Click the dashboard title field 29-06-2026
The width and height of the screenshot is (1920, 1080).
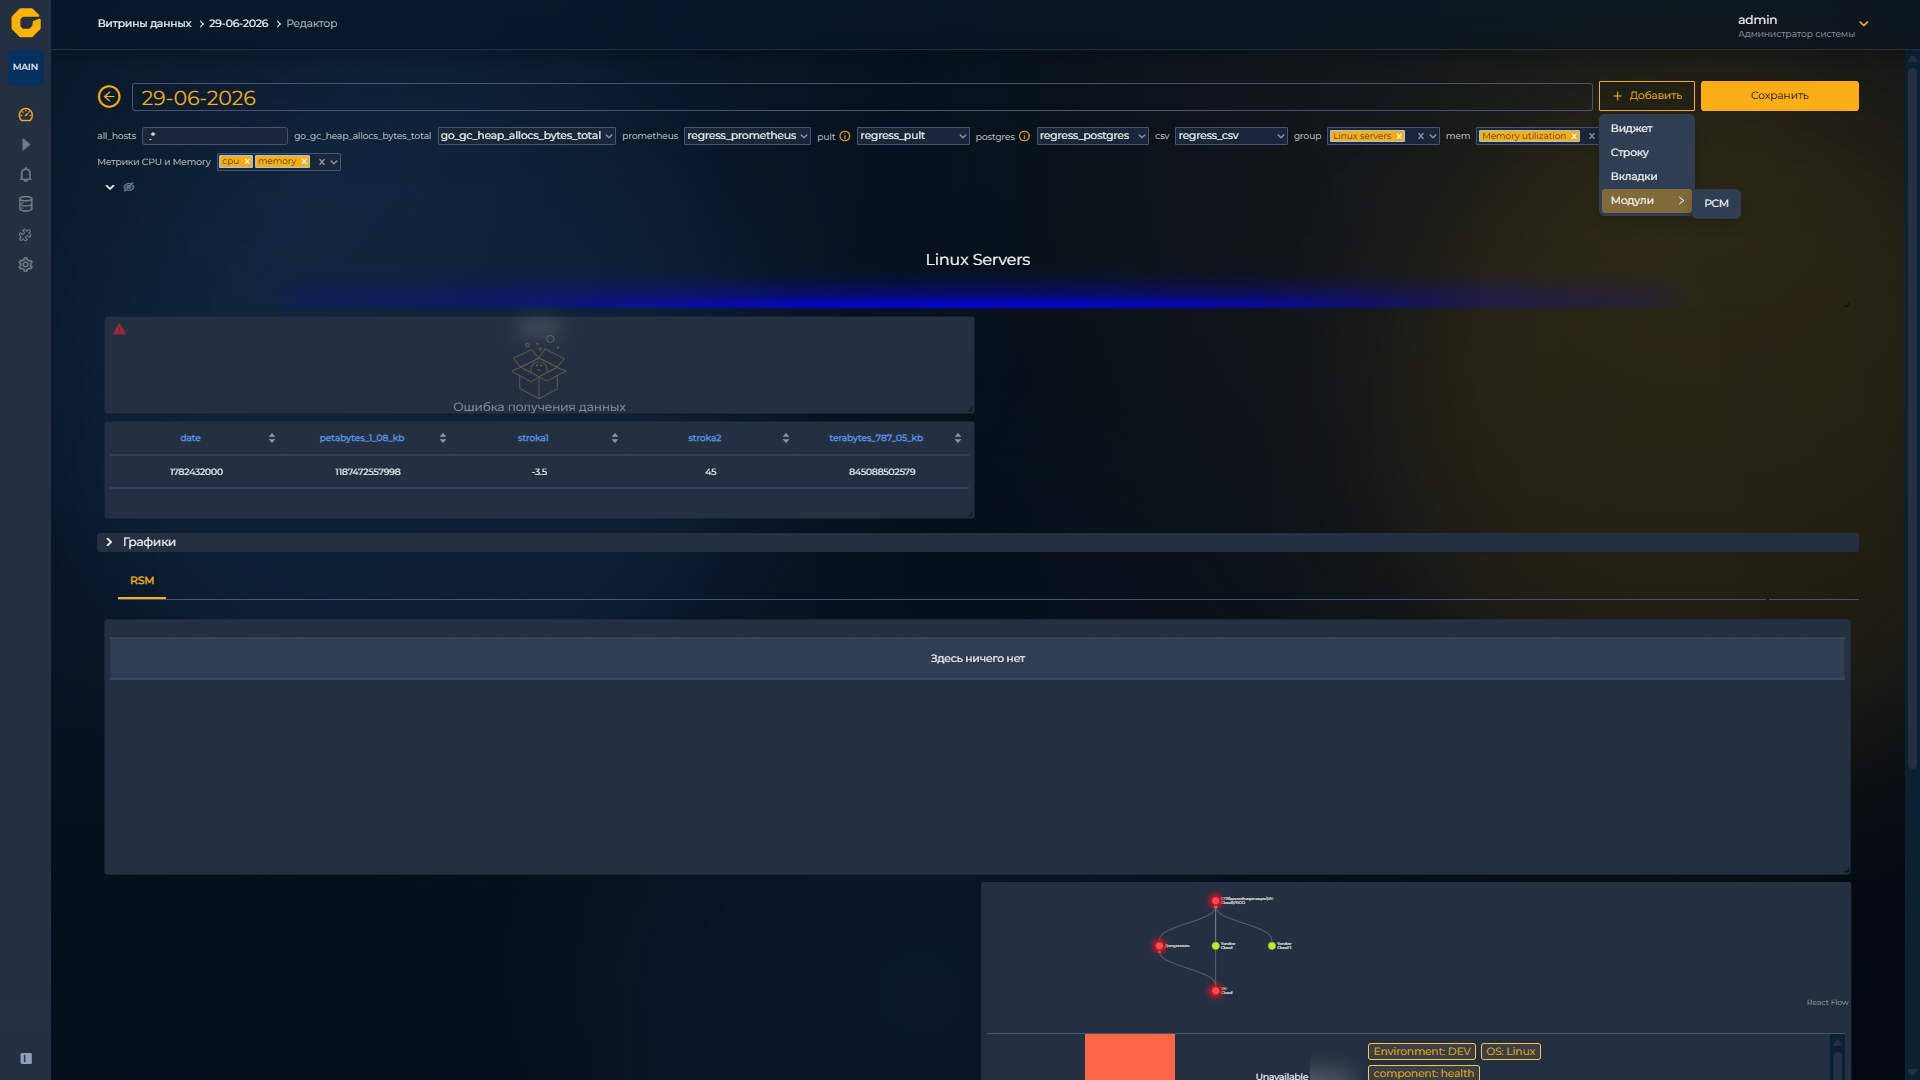(862, 97)
